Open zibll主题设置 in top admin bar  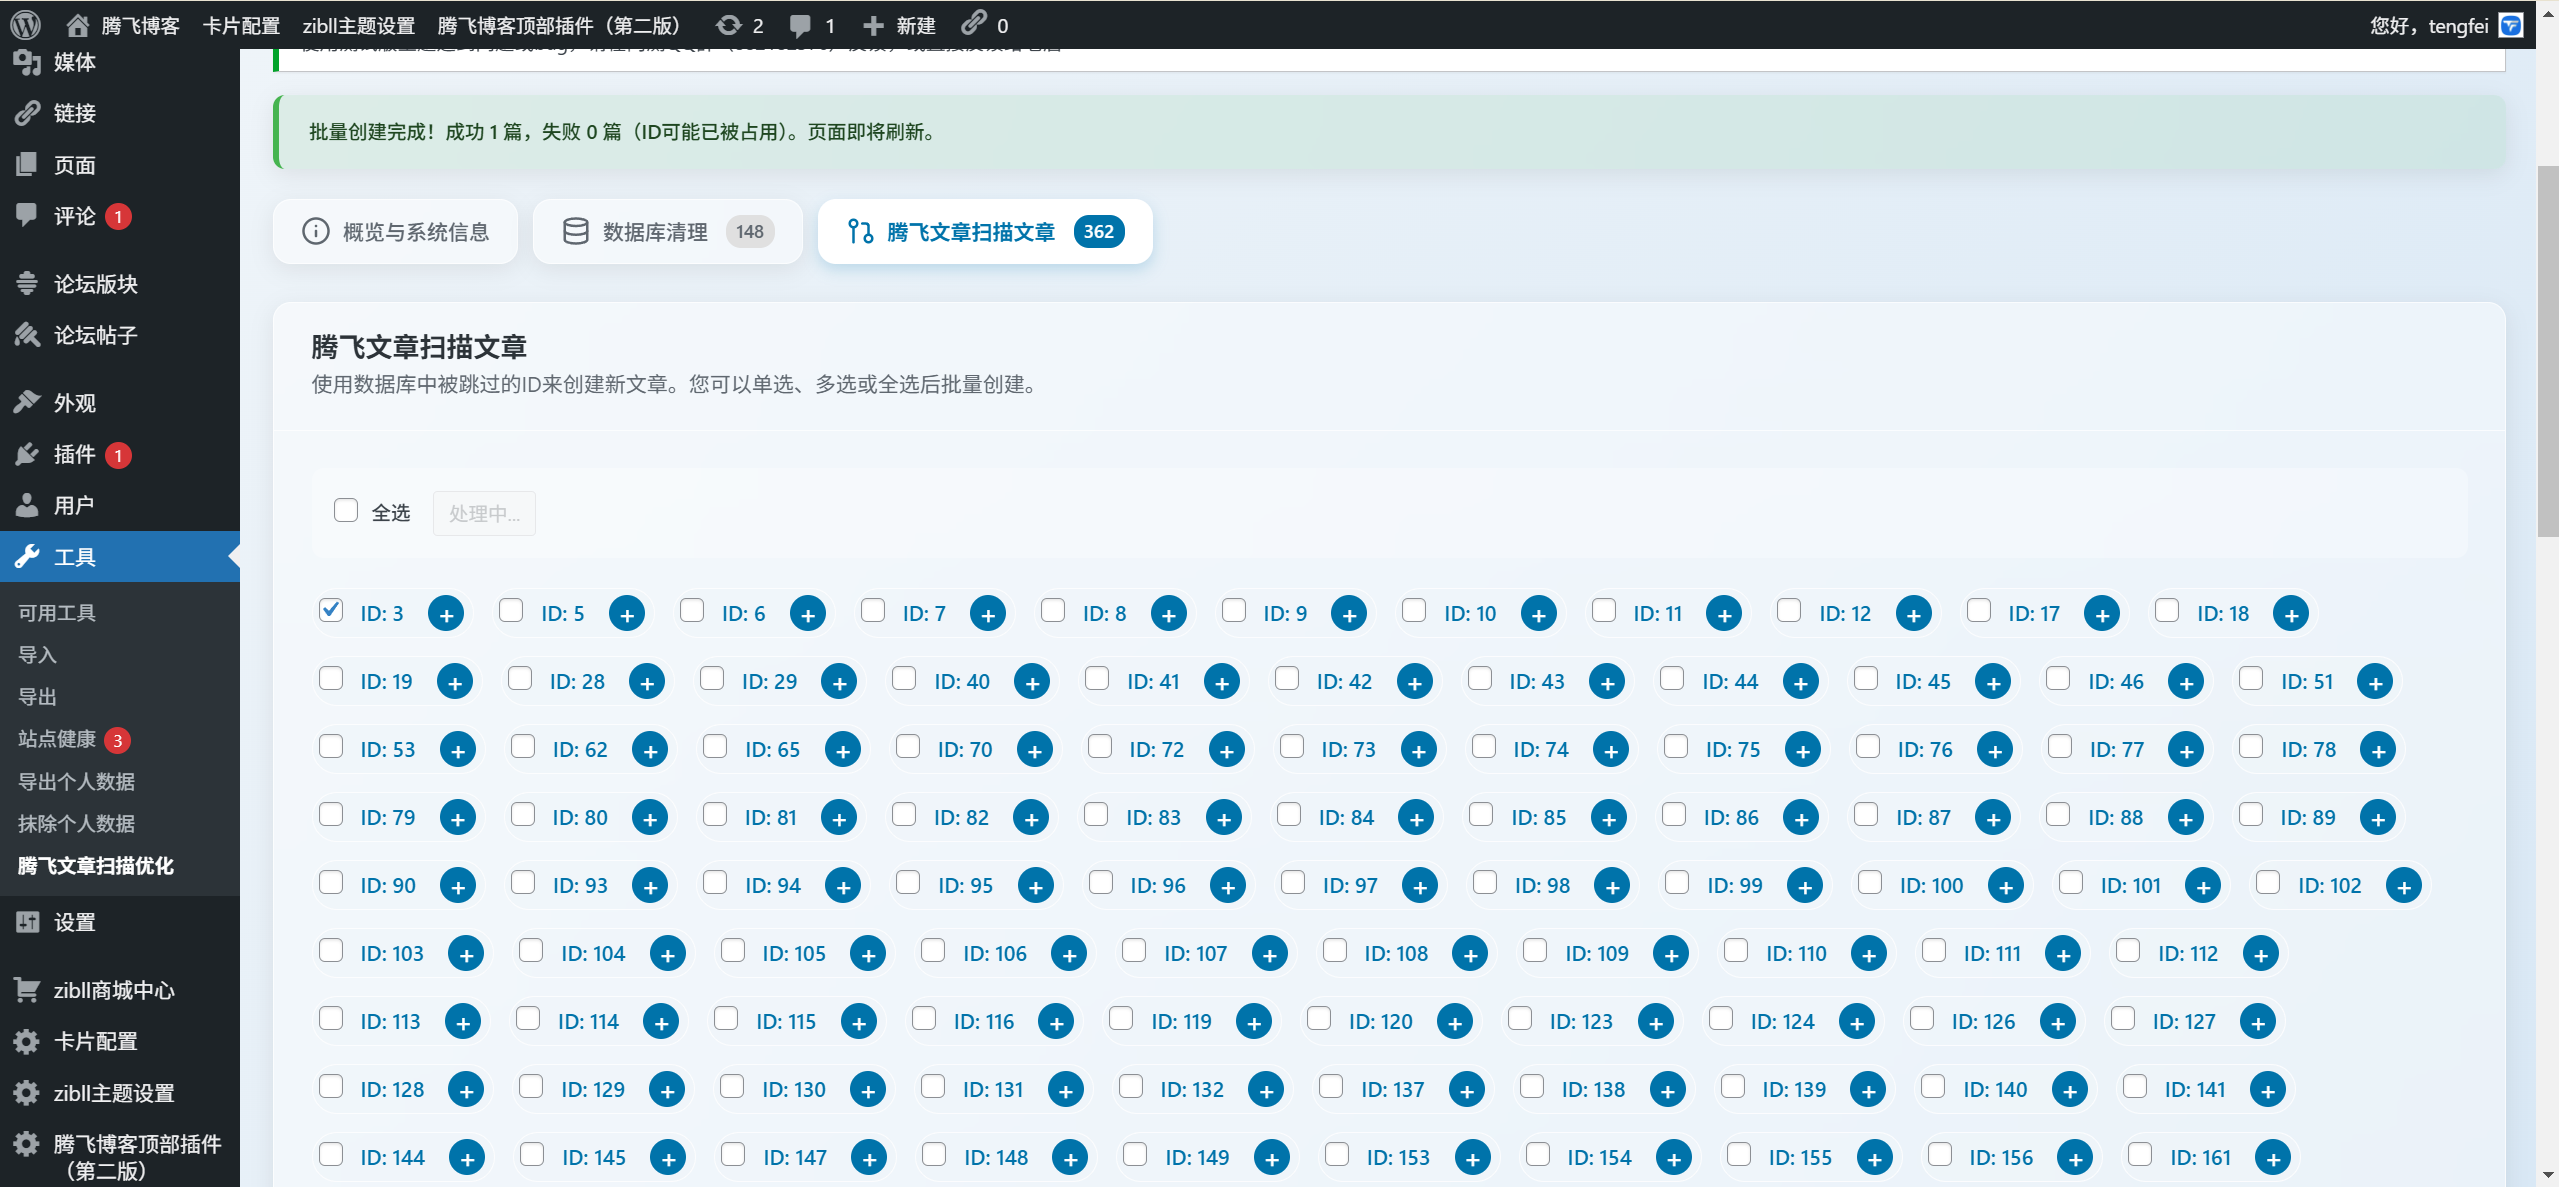[x=358, y=25]
